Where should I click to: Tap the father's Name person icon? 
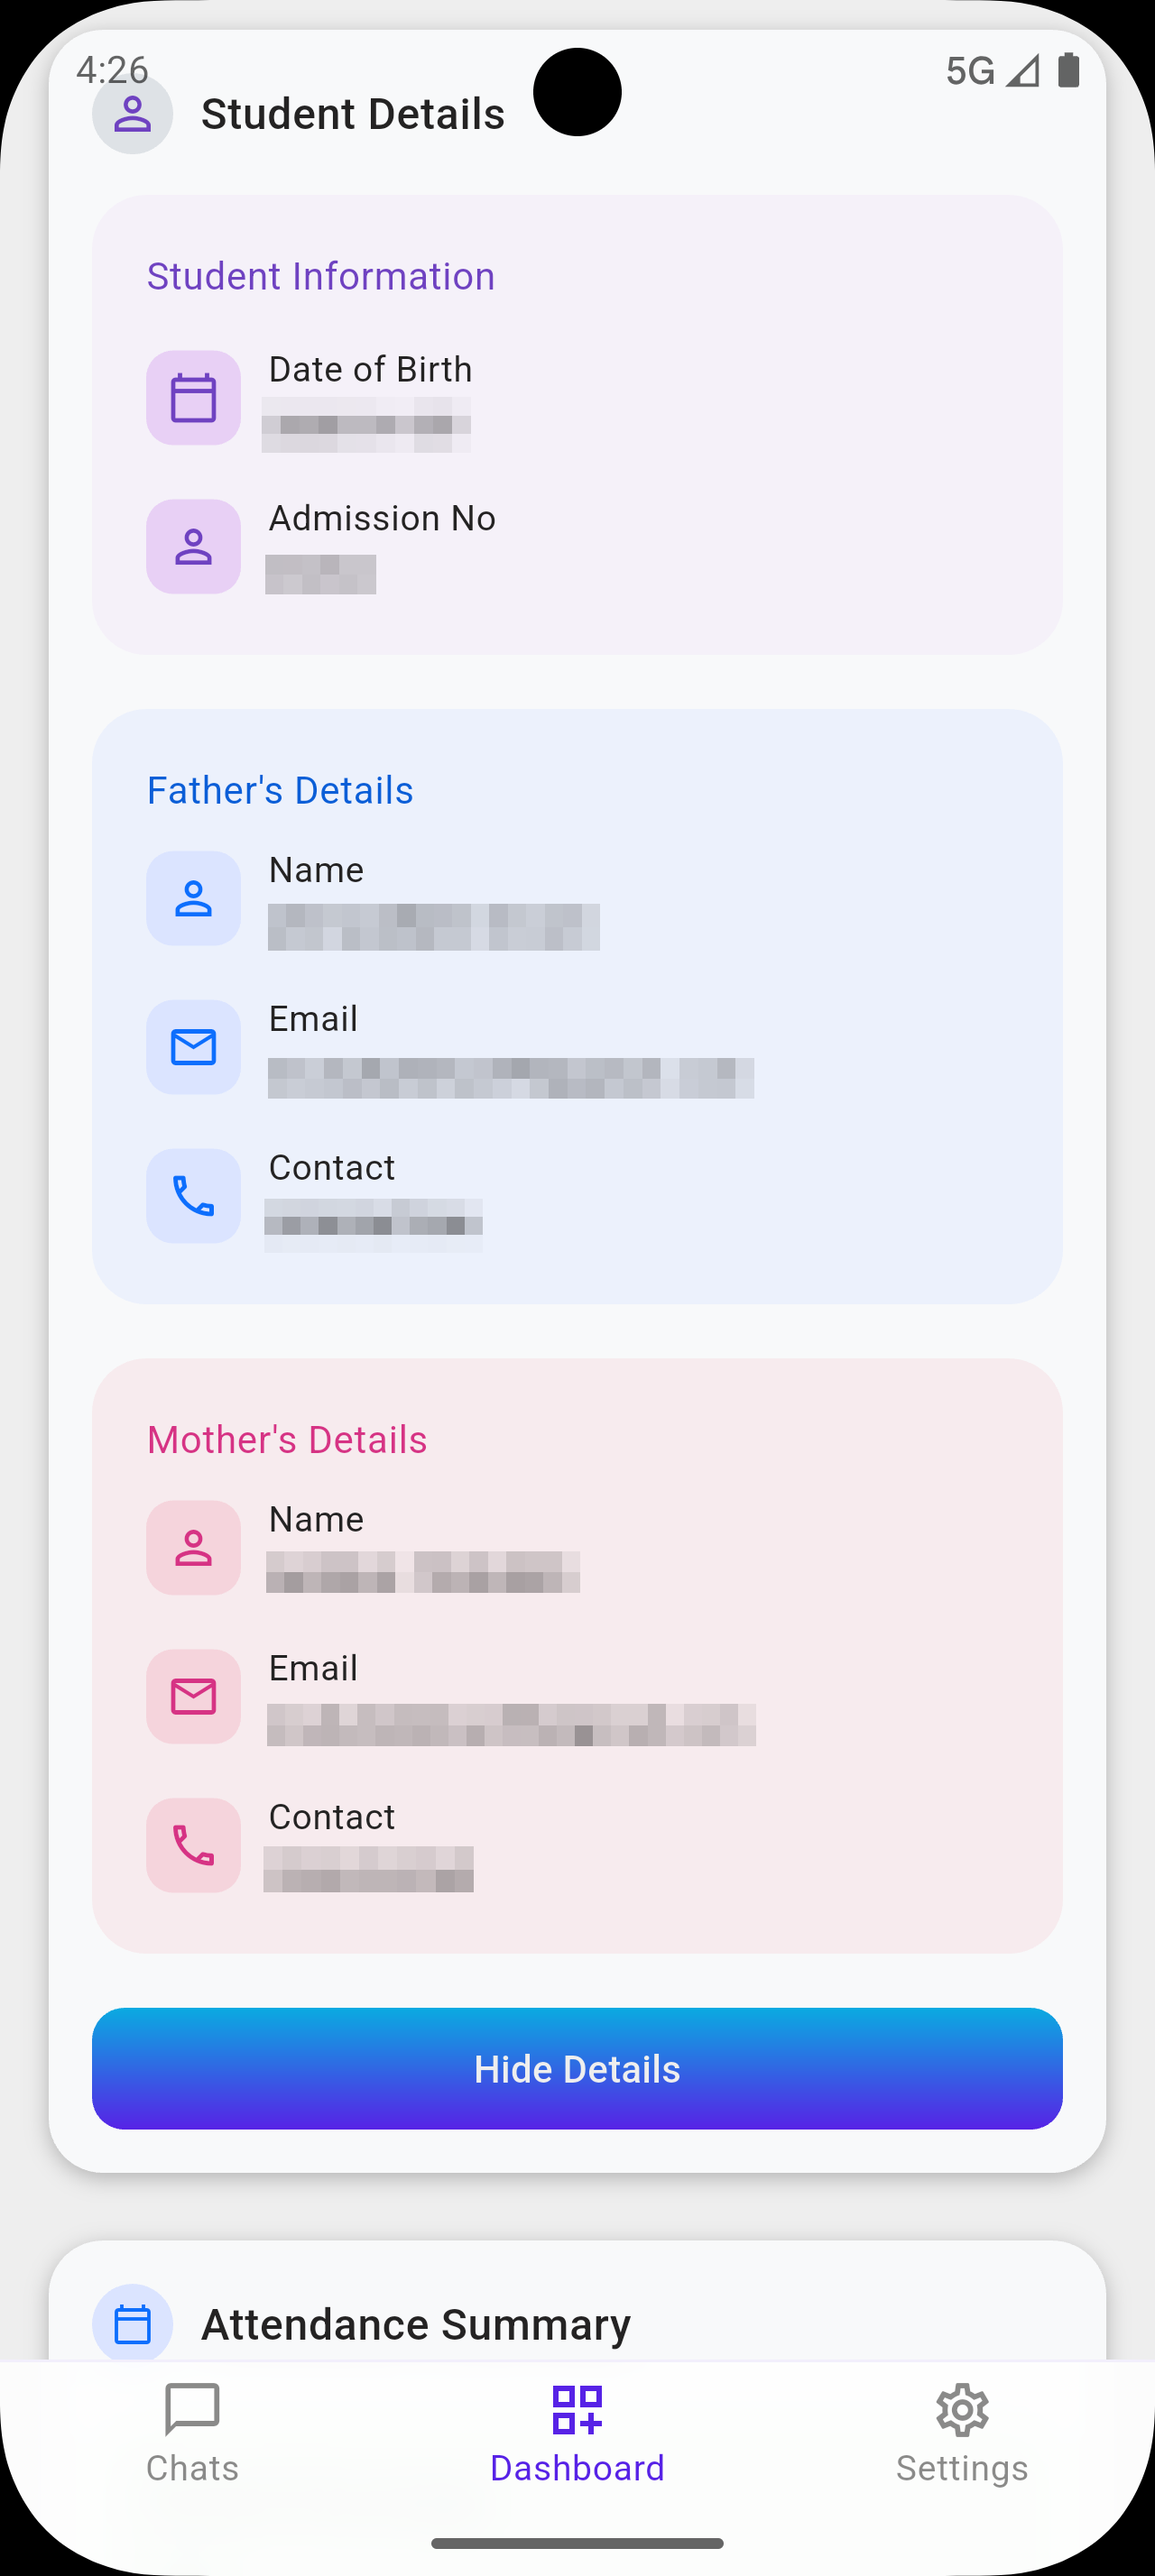tap(193, 898)
